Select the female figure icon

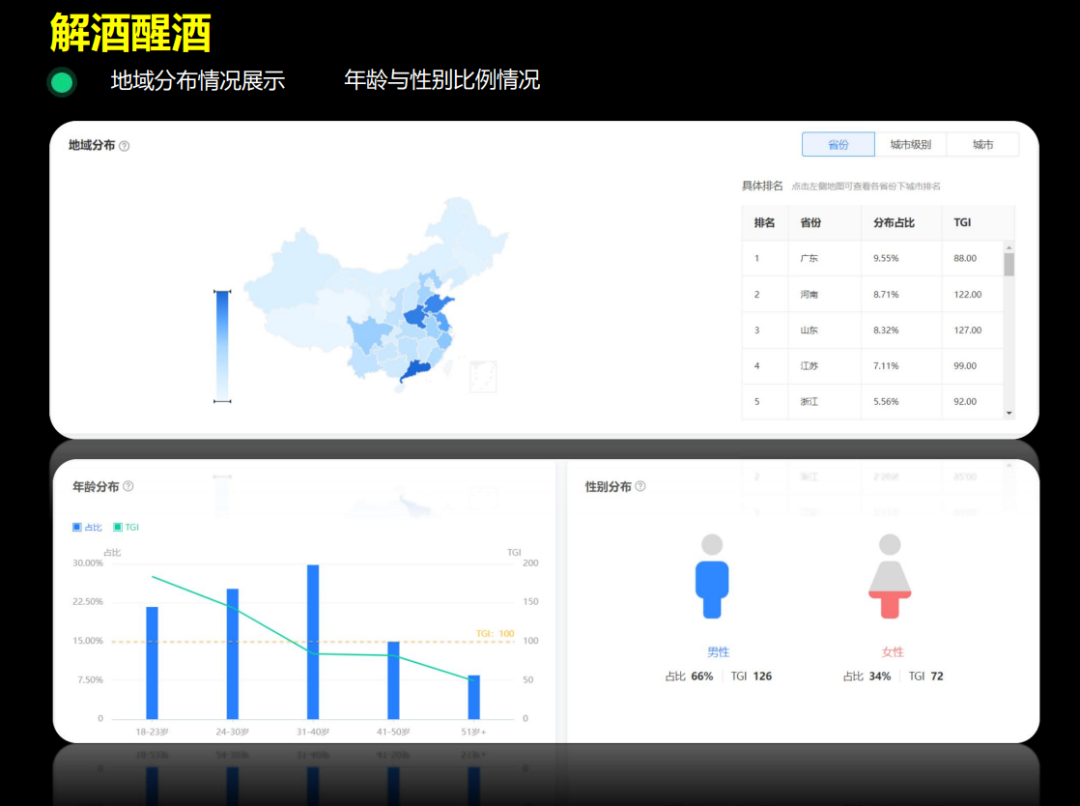click(890, 577)
